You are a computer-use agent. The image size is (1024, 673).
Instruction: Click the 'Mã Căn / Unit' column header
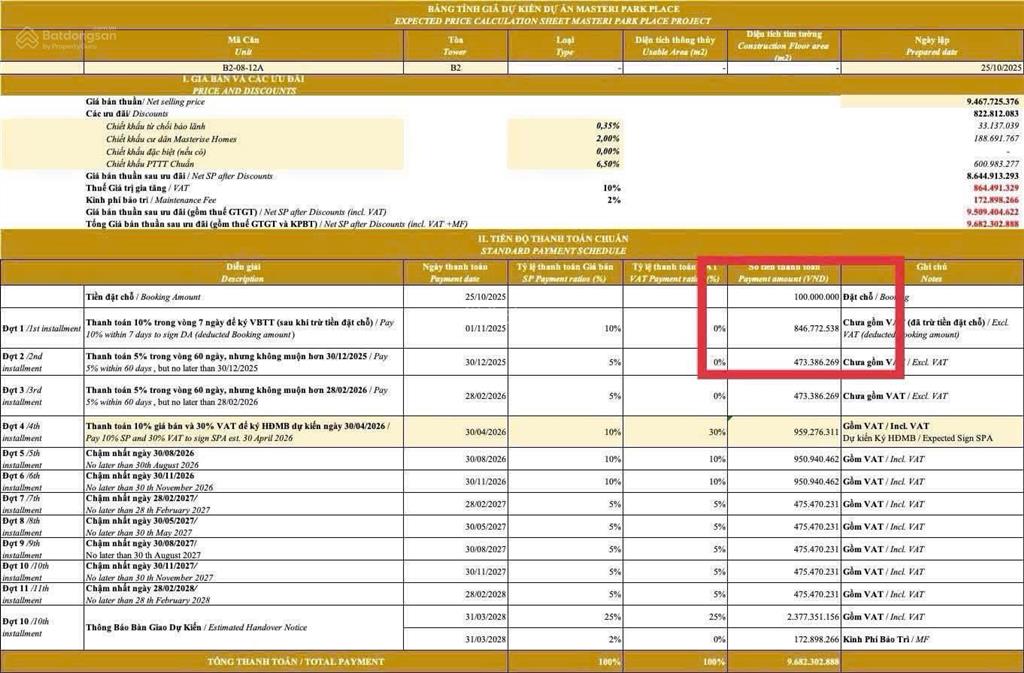(243, 45)
